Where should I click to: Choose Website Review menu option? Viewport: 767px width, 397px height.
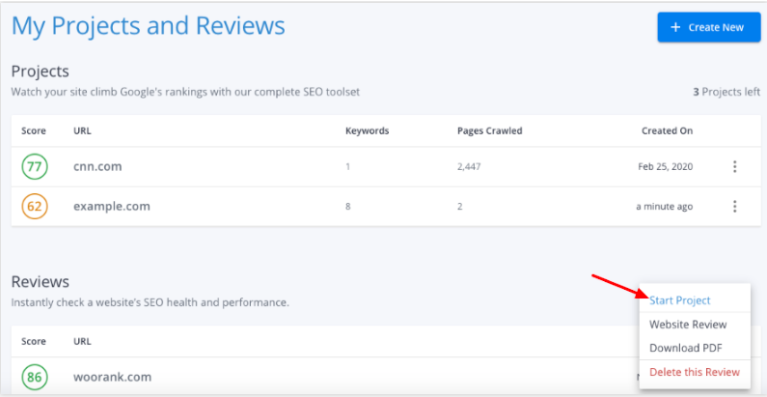688,325
